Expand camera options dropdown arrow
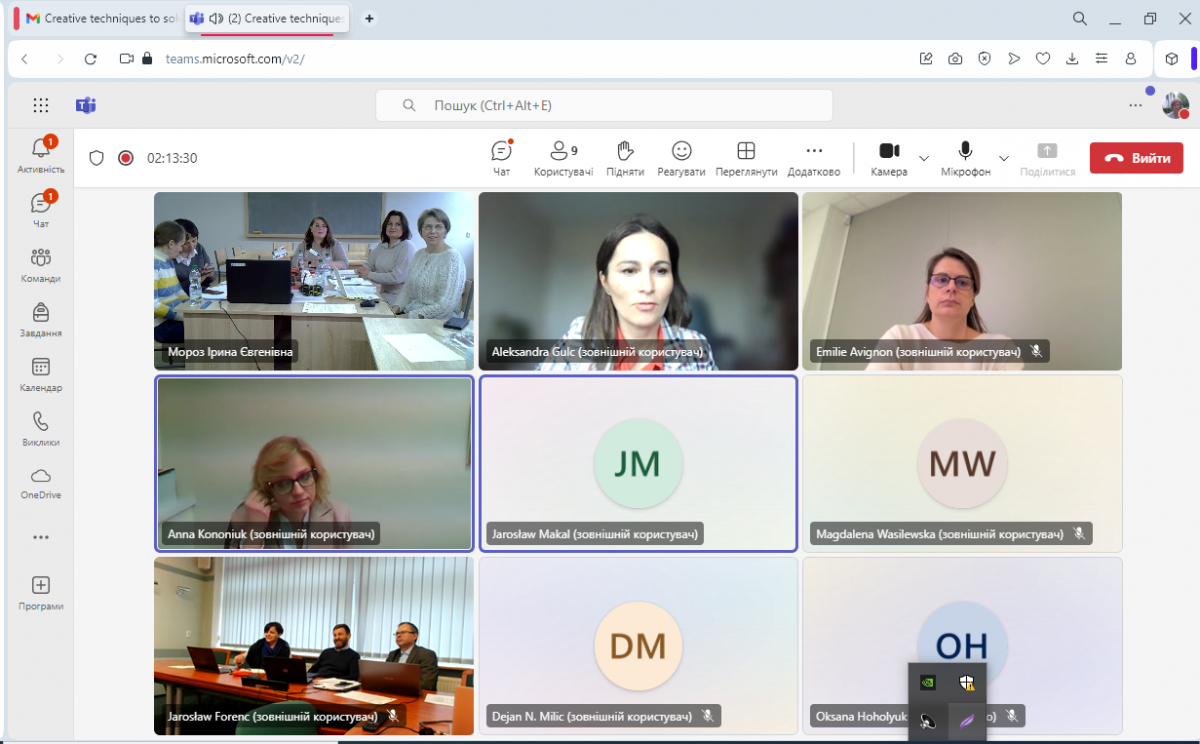This screenshot has height=744, width=1200. pos(924,158)
